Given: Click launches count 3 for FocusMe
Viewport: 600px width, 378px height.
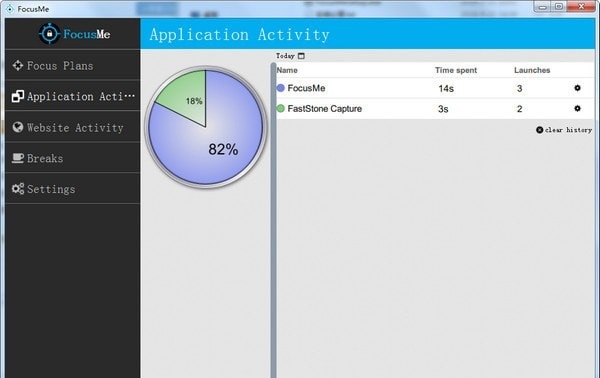Looking at the screenshot, I should (519, 88).
